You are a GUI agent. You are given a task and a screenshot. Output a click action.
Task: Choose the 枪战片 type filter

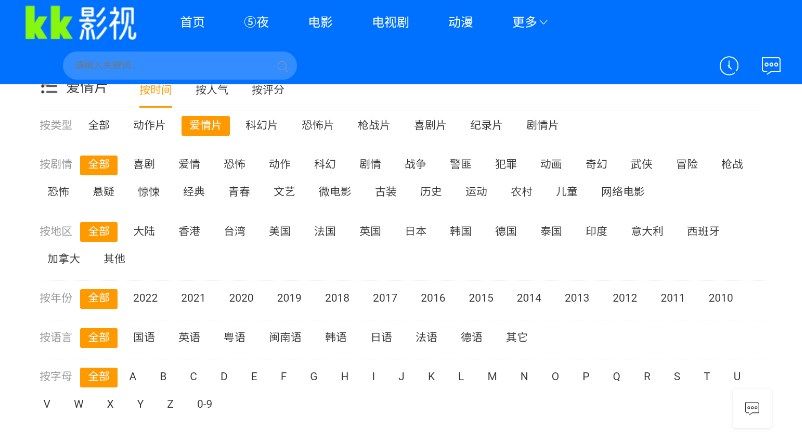(374, 125)
